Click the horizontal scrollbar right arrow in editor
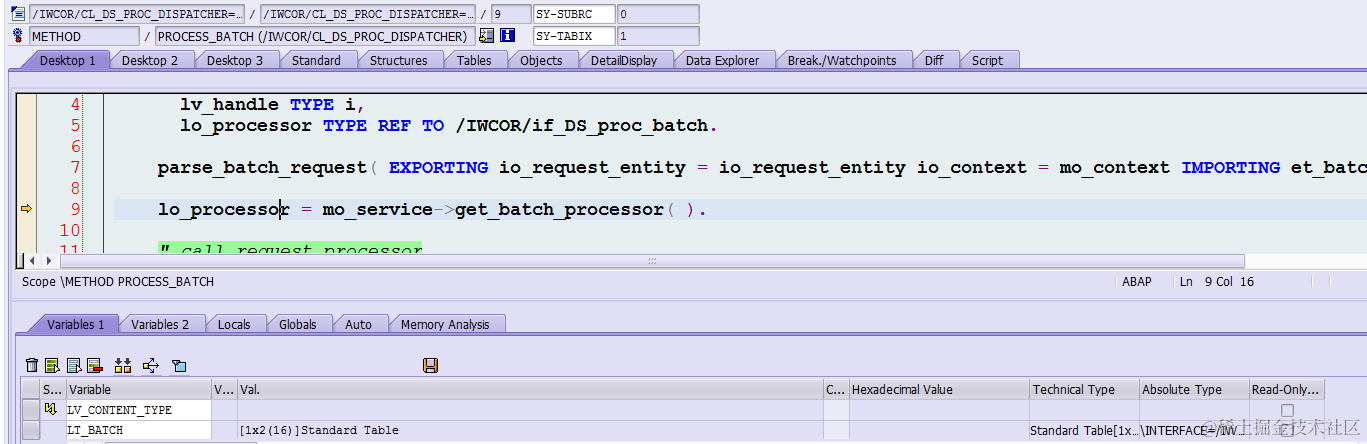The height and width of the screenshot is (444, 1367). (47, 261)
